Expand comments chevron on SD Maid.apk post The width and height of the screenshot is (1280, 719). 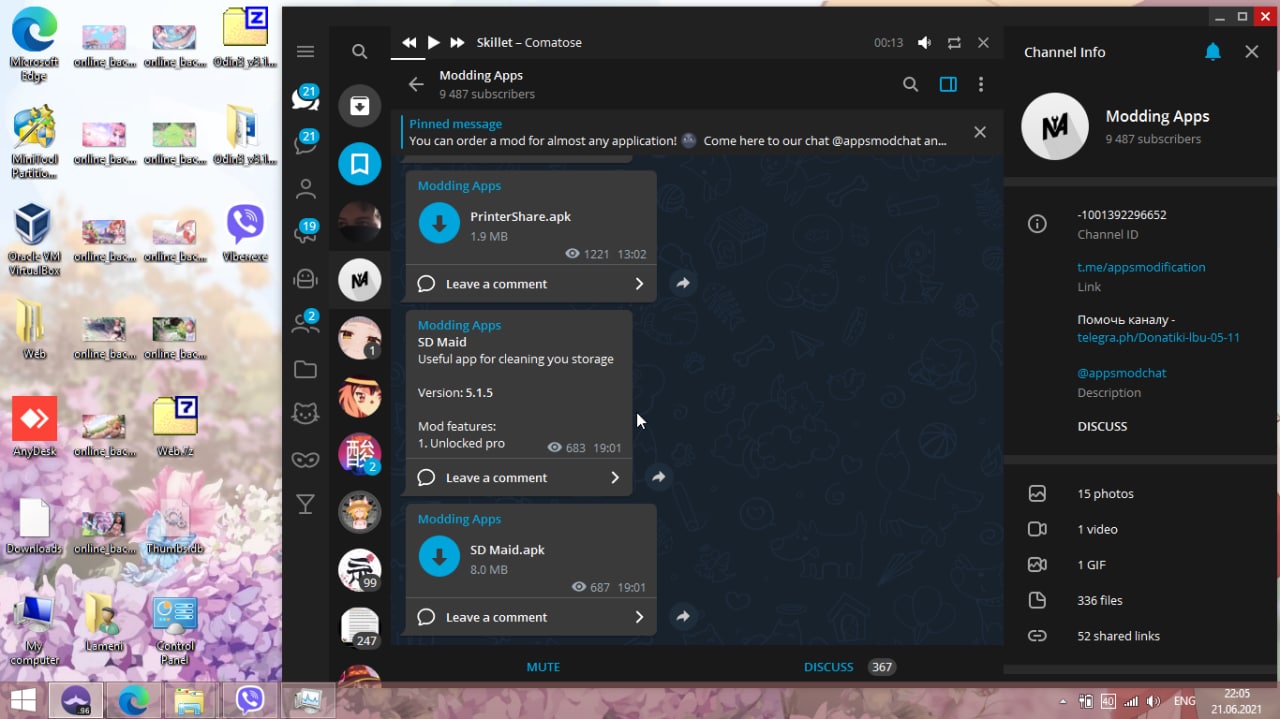(x=639, y=617)
